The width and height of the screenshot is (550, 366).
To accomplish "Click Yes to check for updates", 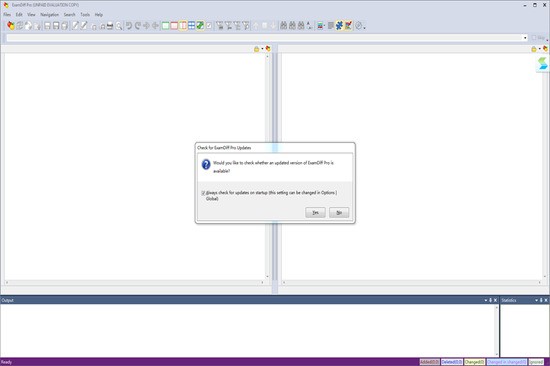I will tap(315, 212).
